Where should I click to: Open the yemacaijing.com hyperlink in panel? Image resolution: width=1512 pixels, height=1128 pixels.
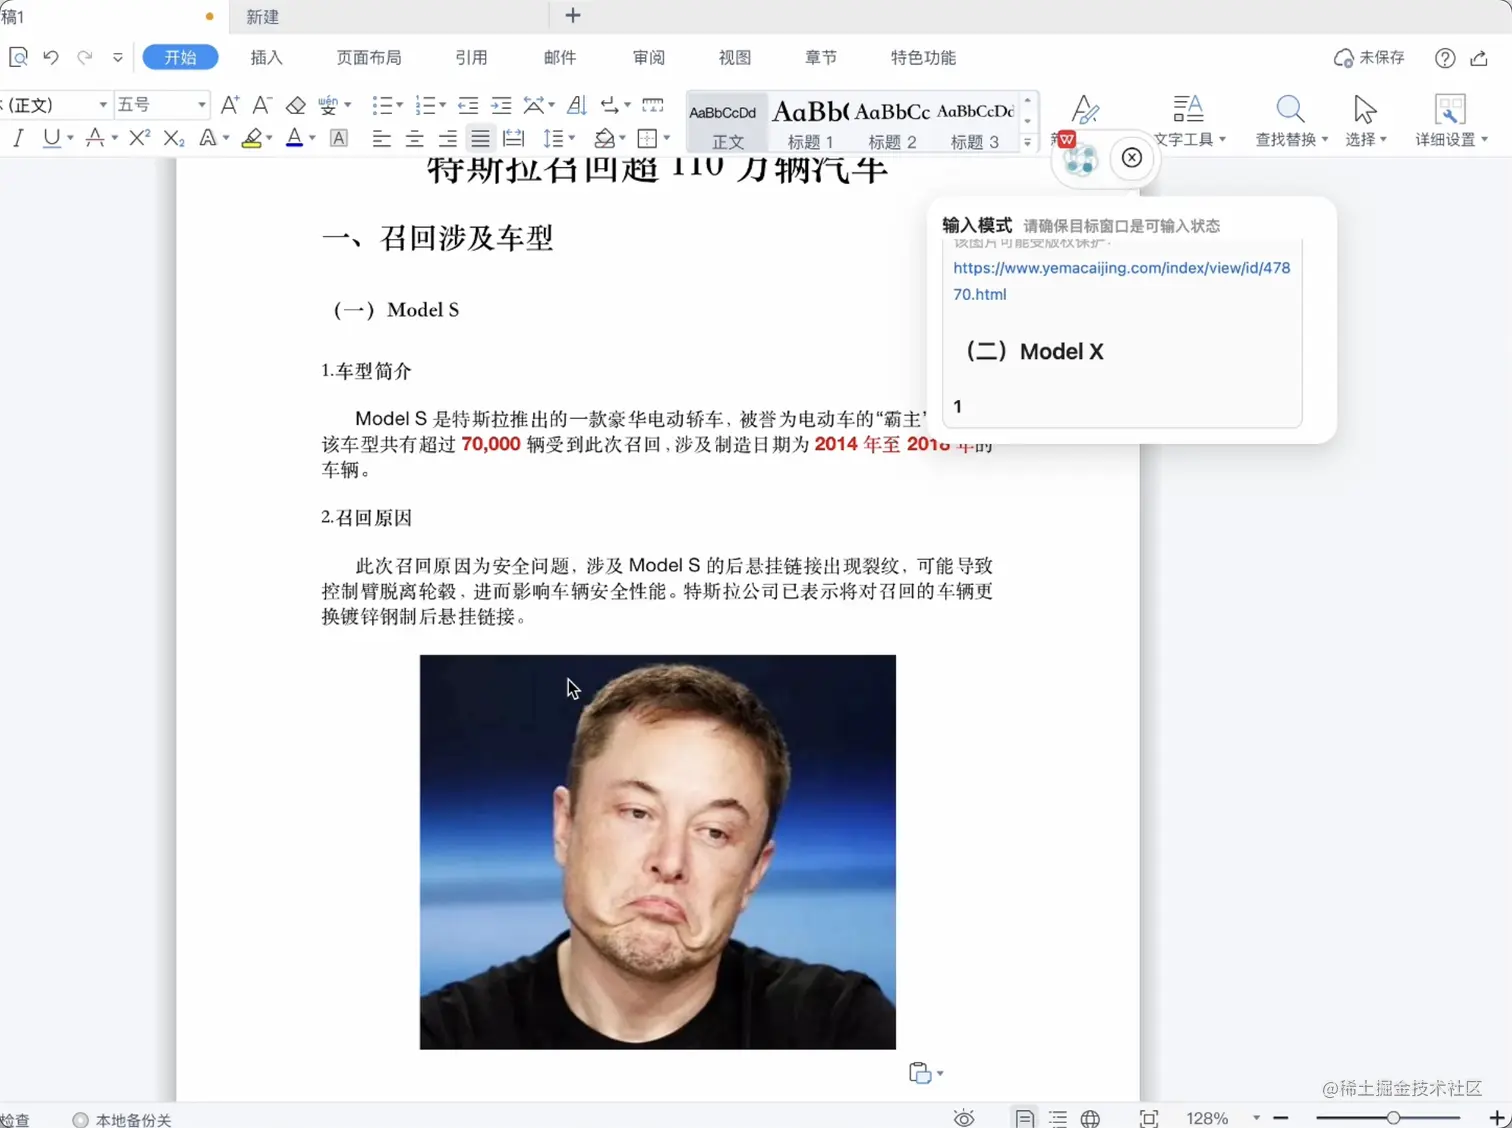point(1121,281)
